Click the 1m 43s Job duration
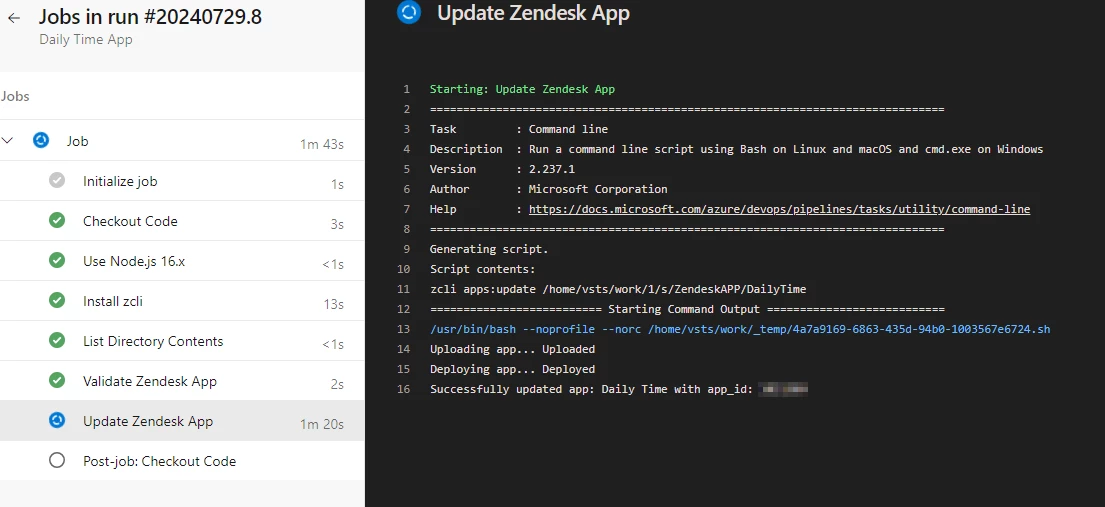The width and height of the screenshot is (1105, 507). (322, 145)
